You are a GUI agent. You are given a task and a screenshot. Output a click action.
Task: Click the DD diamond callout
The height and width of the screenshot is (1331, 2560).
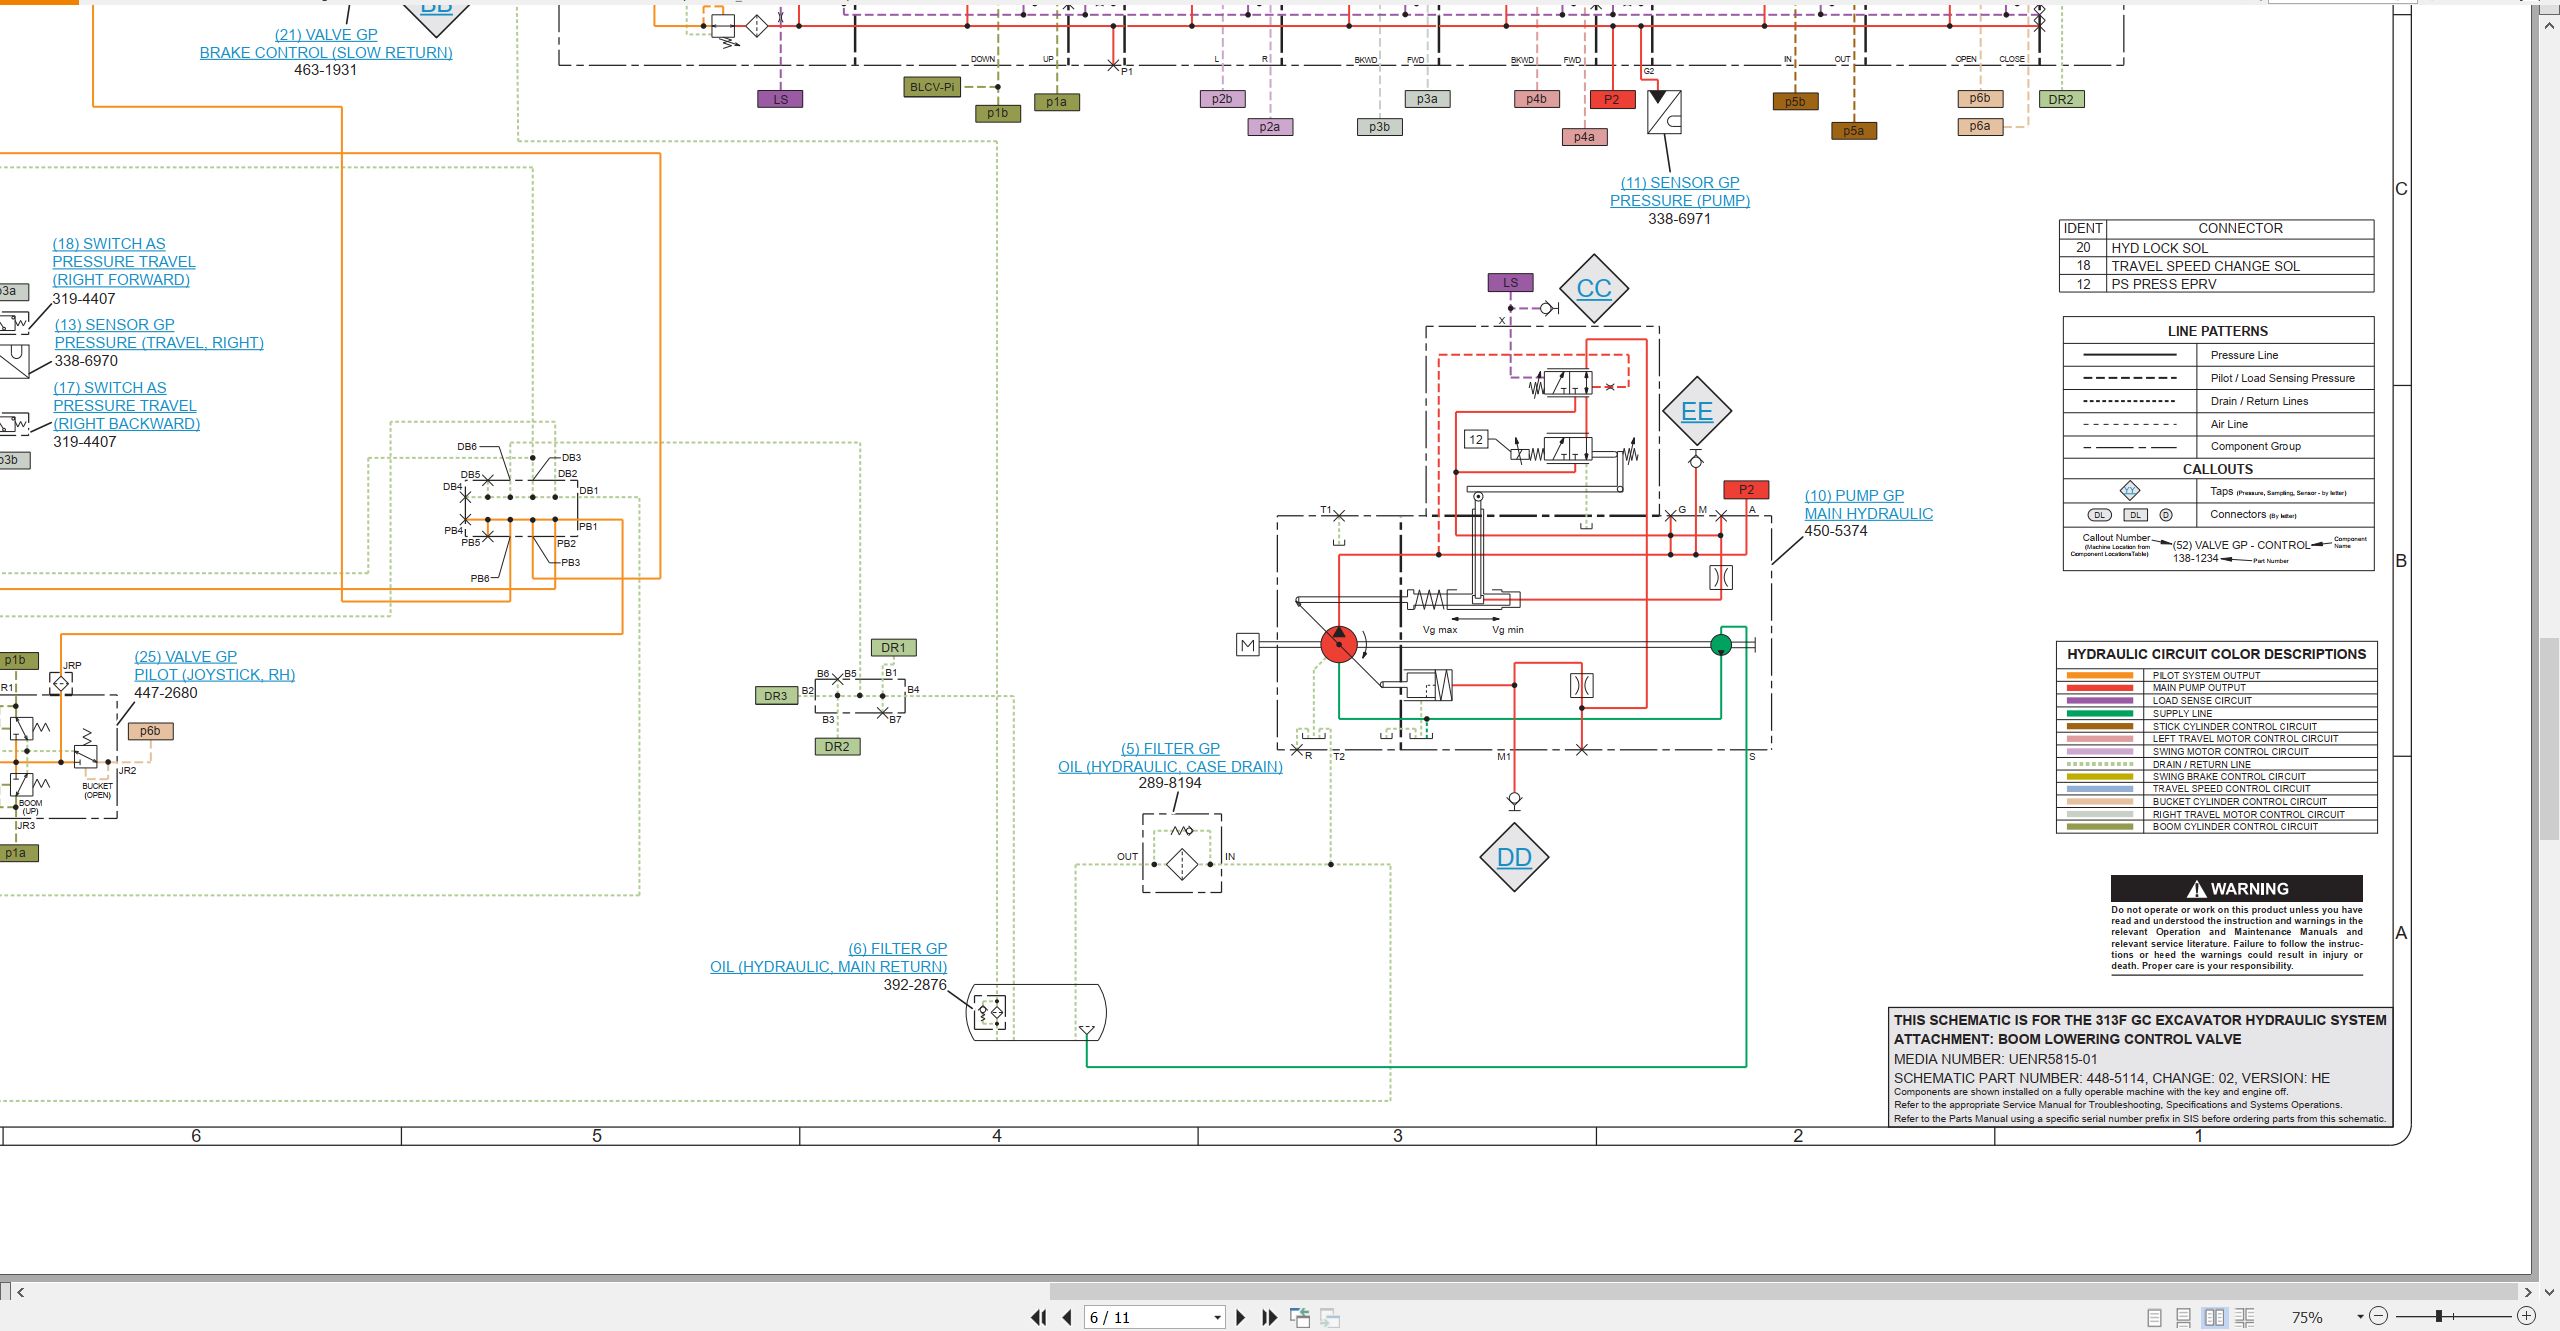coord(1514,857)
